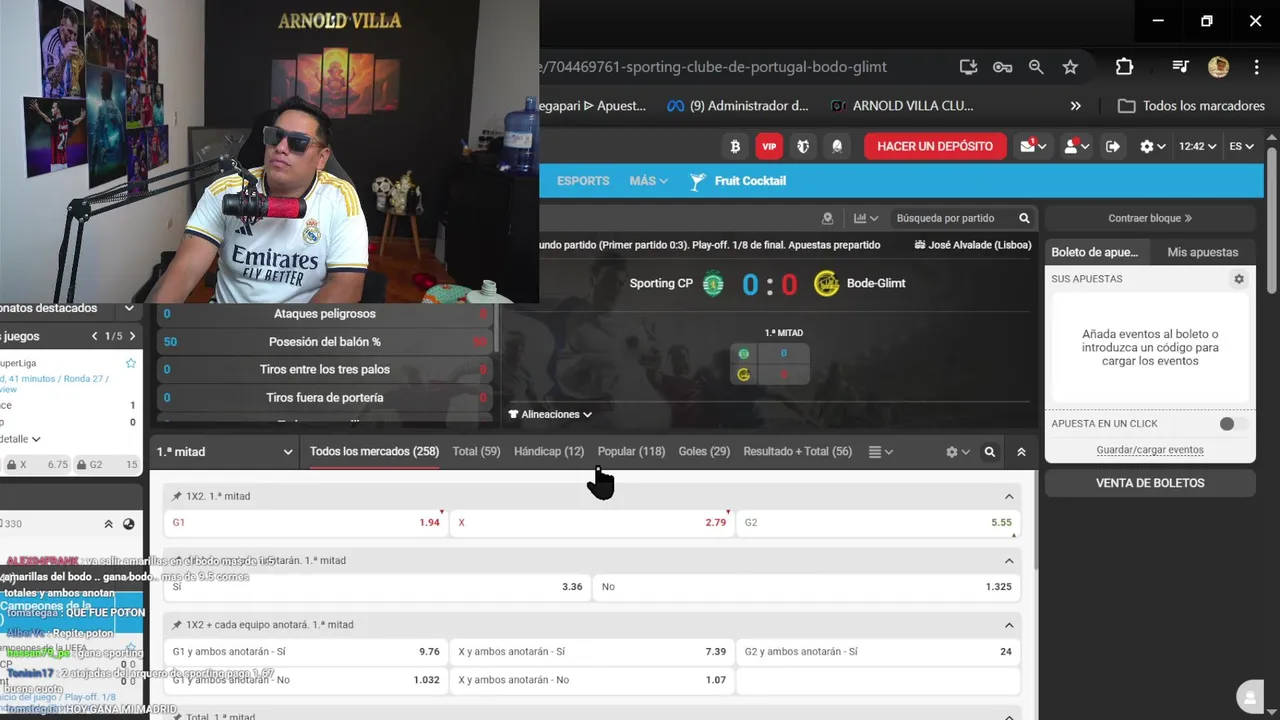Open the Bitcoin crypto icon in header
Image resolution: width=1280 pixels, height=720 pixels.
(735, 146)
